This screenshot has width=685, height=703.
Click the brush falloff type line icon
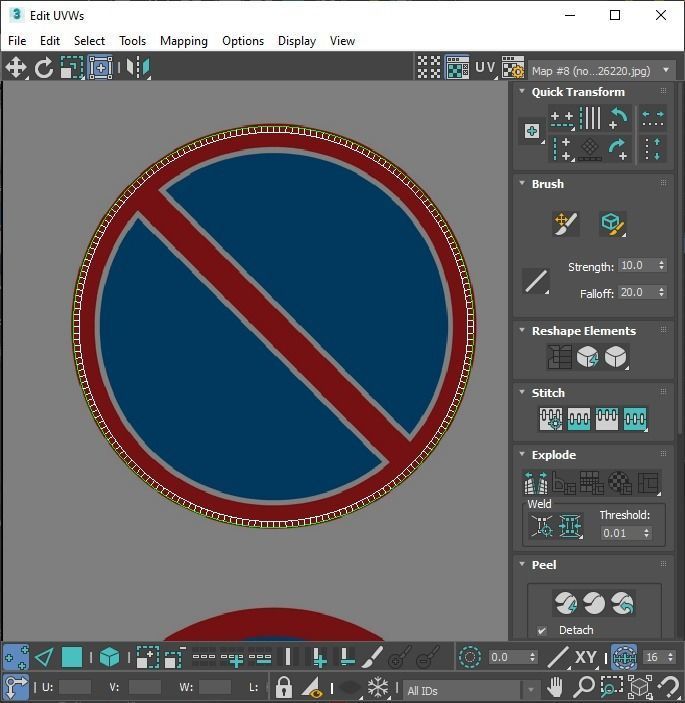tap(536, 281)
